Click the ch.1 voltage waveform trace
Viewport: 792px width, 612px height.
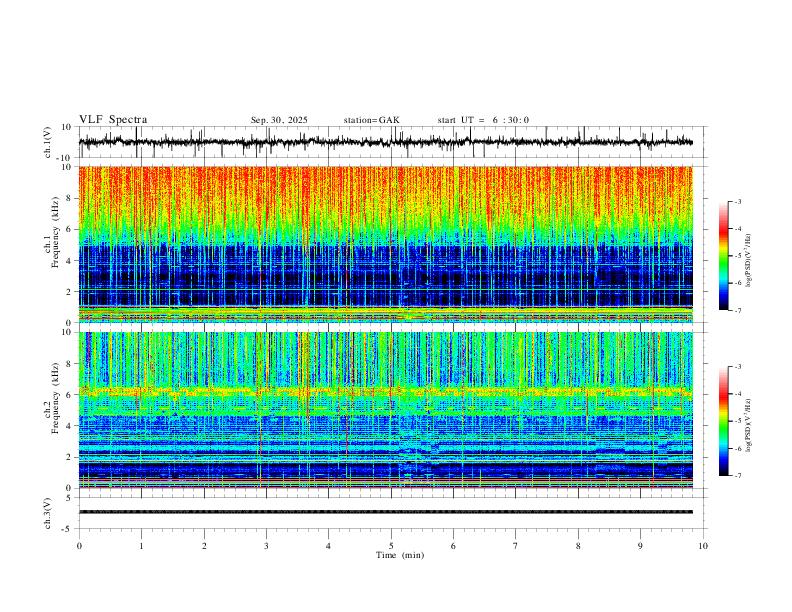386,142
